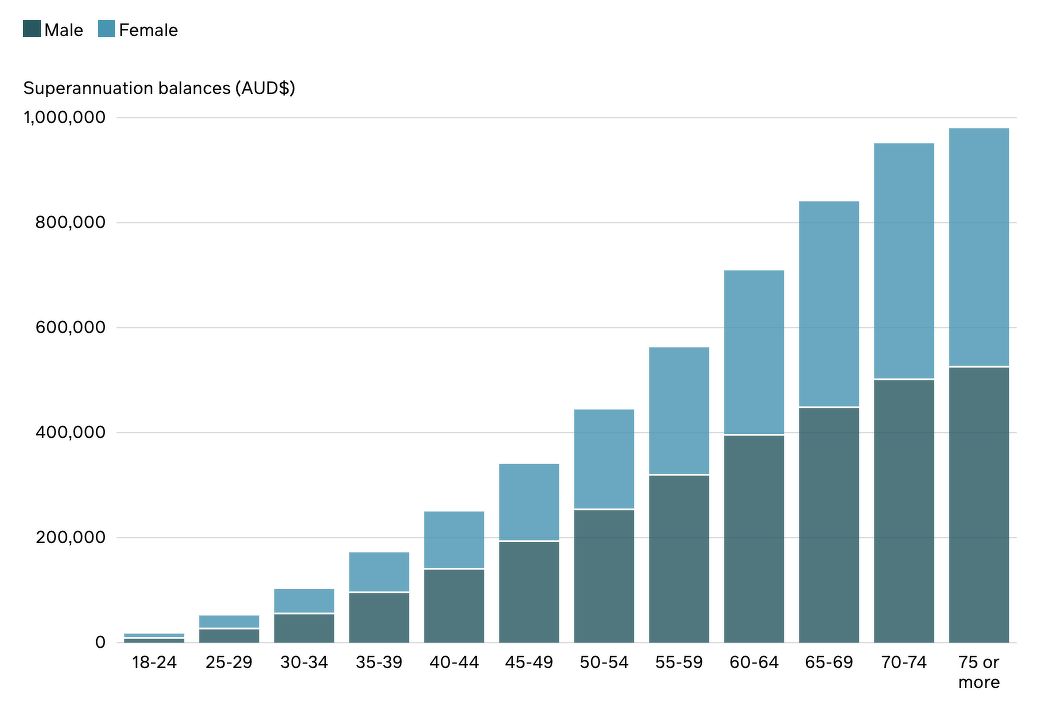Click the 600,000 y-axis label
The width and height of the screenshot is (1051, 706).
coord(70,327)
